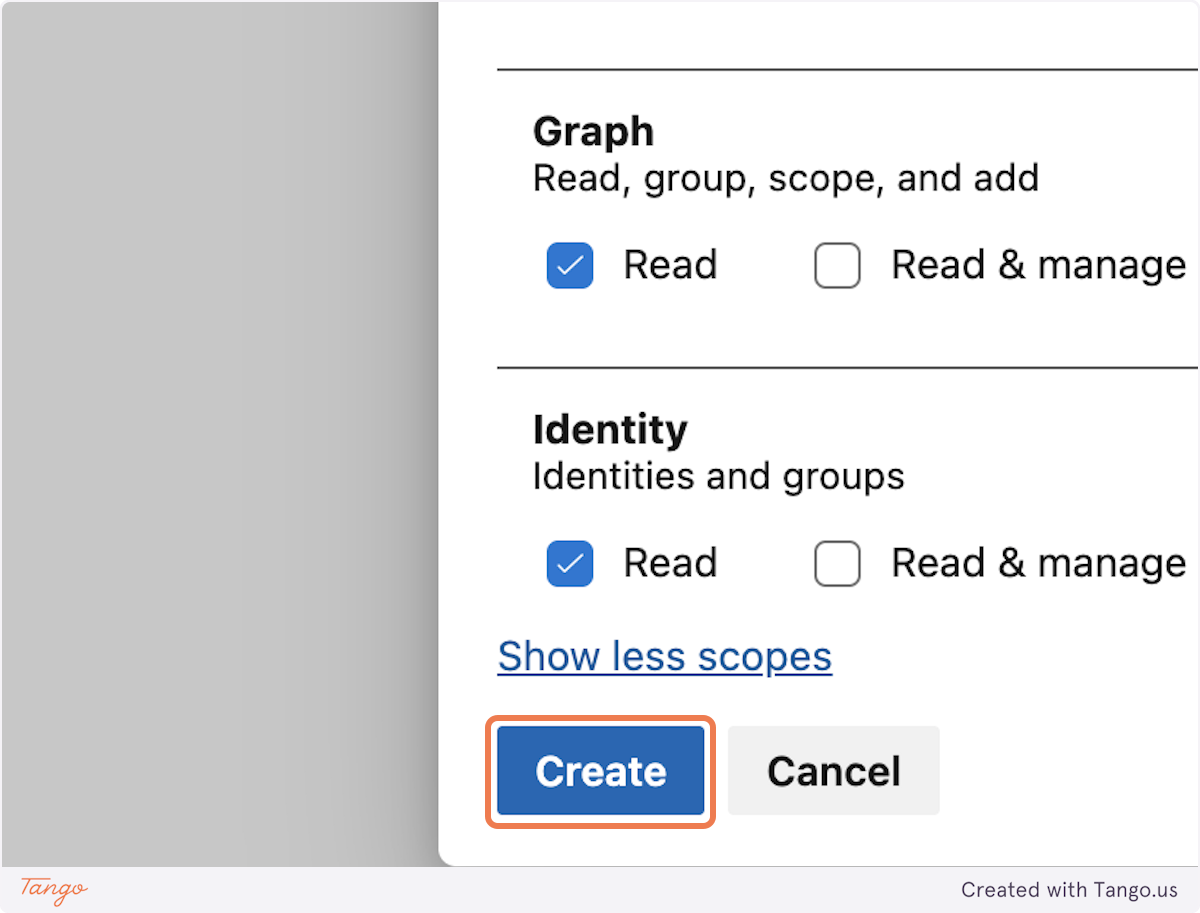This screenshot has height=913, width=1200.
Task: Confirm scope selection by clicking Create
Action: (x=600, y=771)
